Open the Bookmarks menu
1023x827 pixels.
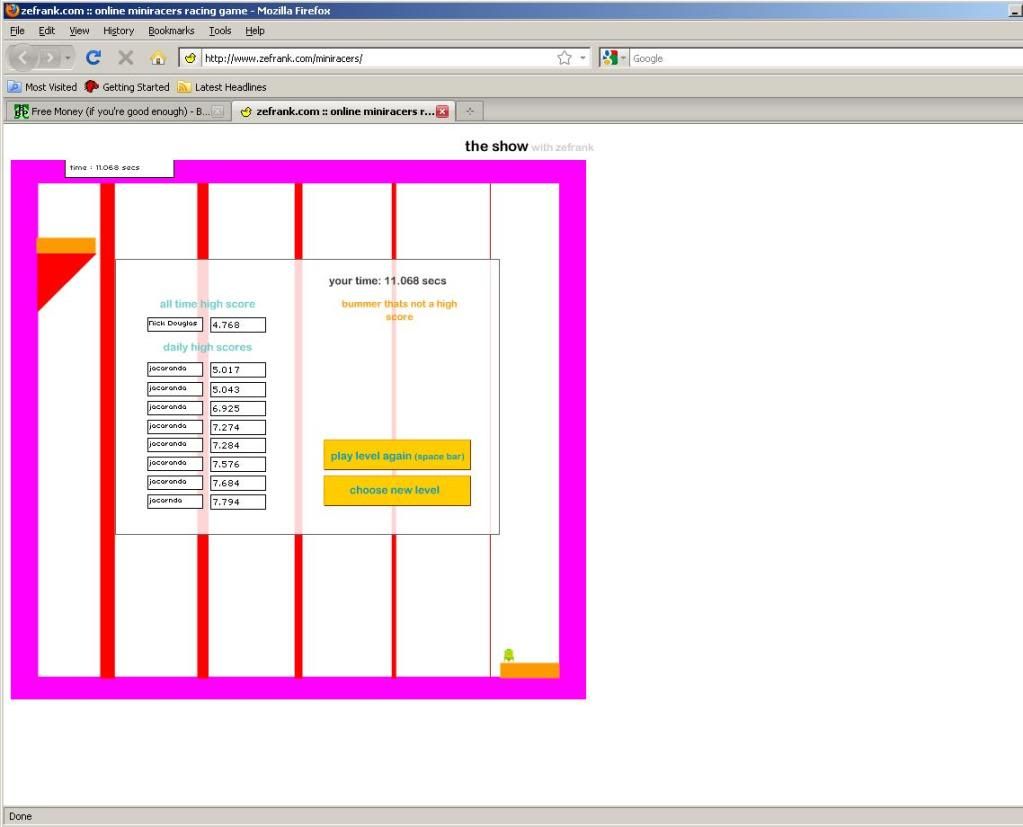pyautogui.click(x=171, y=31)
